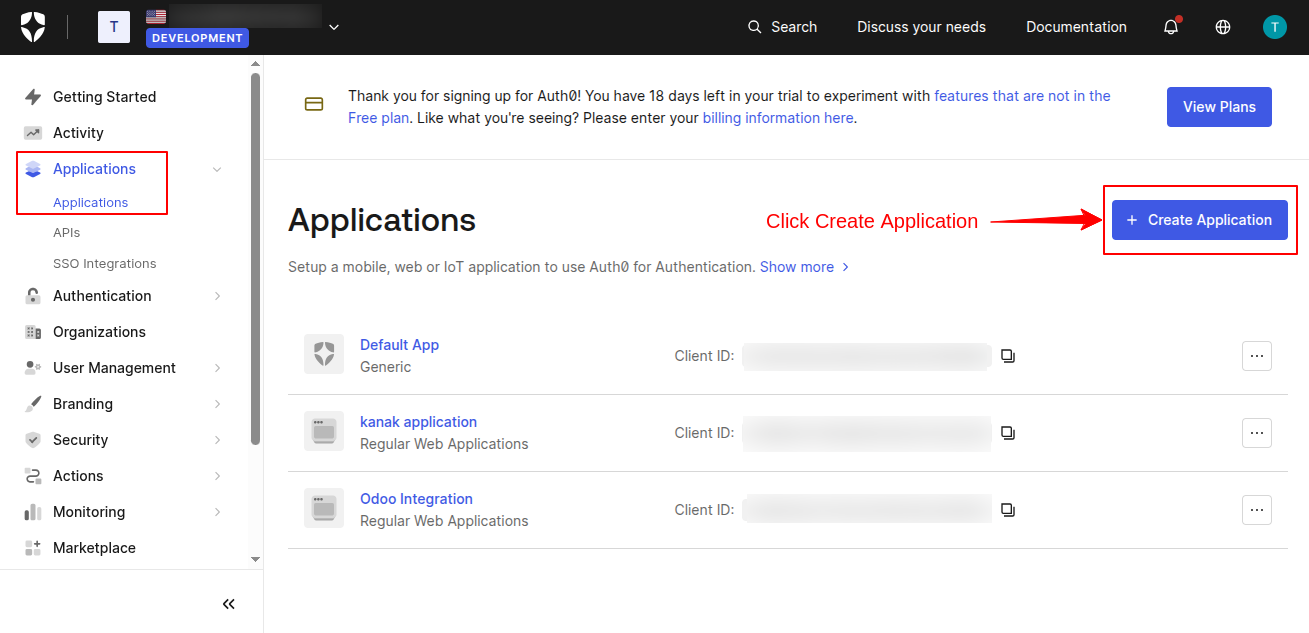
Task: Open the tenant avatar T tile
Action: 114,27
